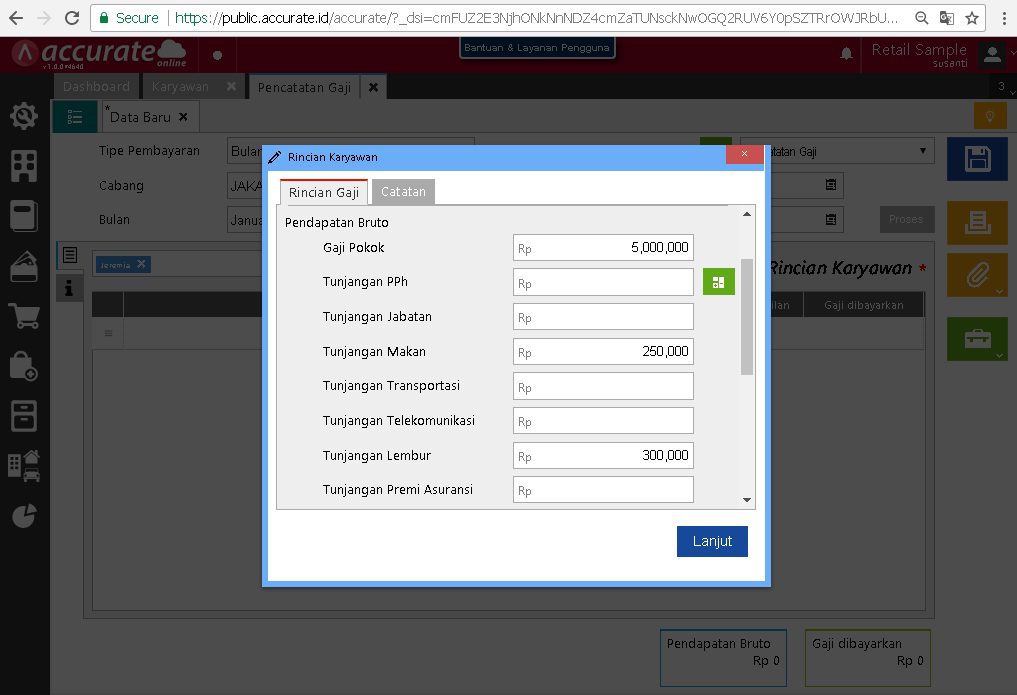This screenshot has width=1017, height=695.
Task: Click the pie chart reports sidebar icon
Action: point(24,515)
